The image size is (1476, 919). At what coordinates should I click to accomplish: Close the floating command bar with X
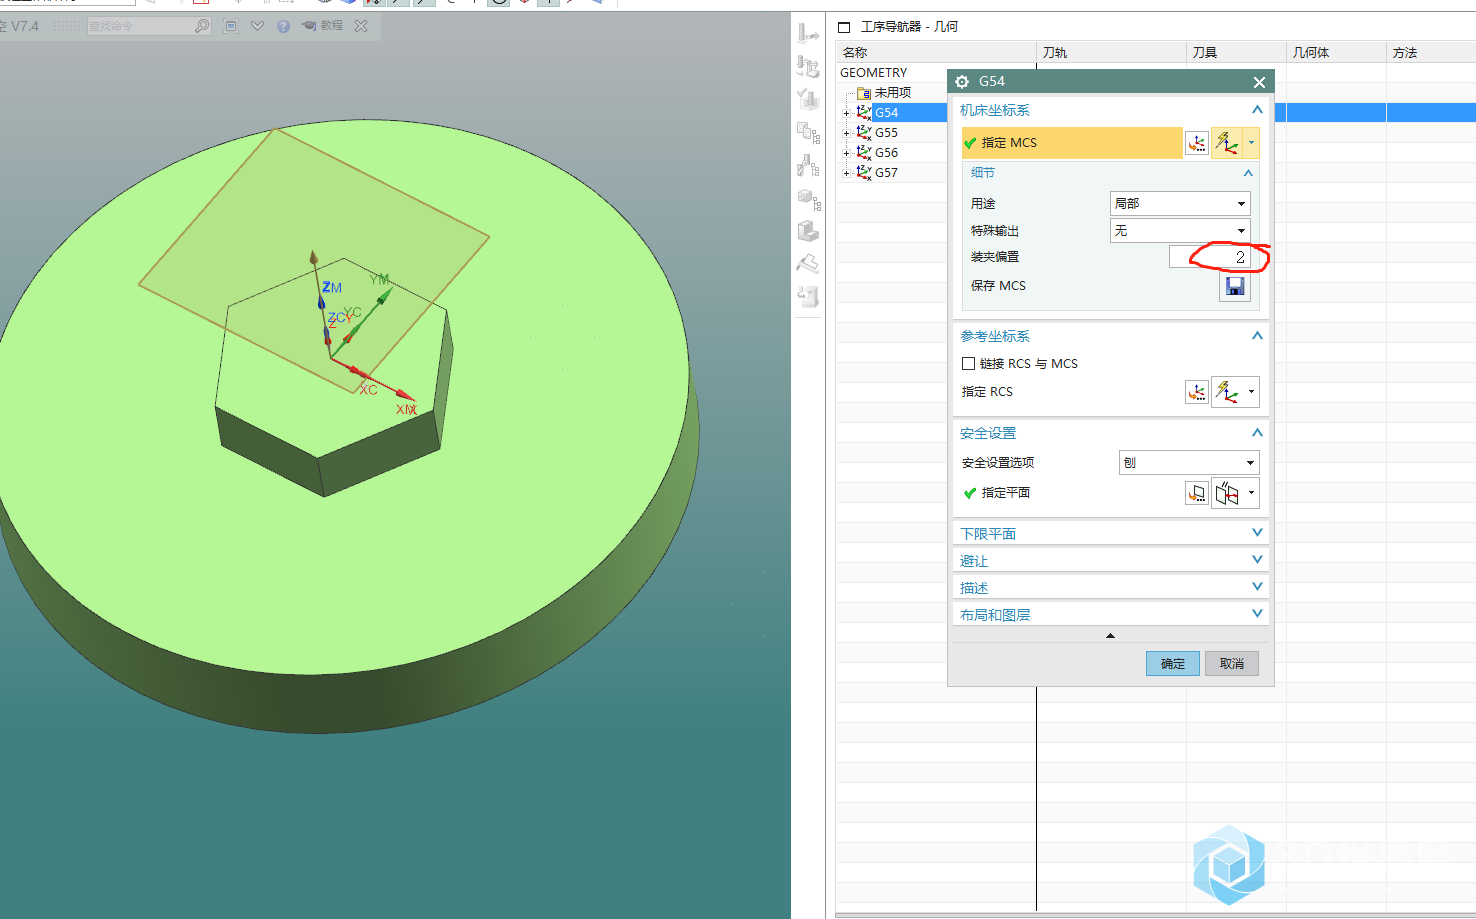click(361, 26)
